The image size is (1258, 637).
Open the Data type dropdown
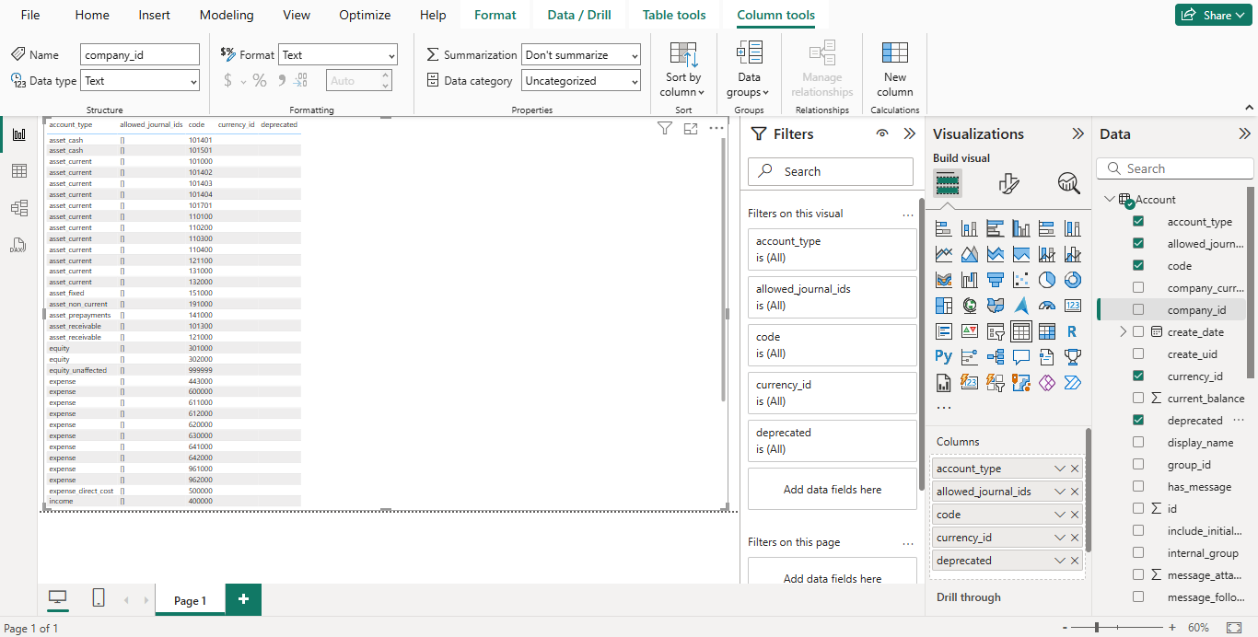pos(140,81)
